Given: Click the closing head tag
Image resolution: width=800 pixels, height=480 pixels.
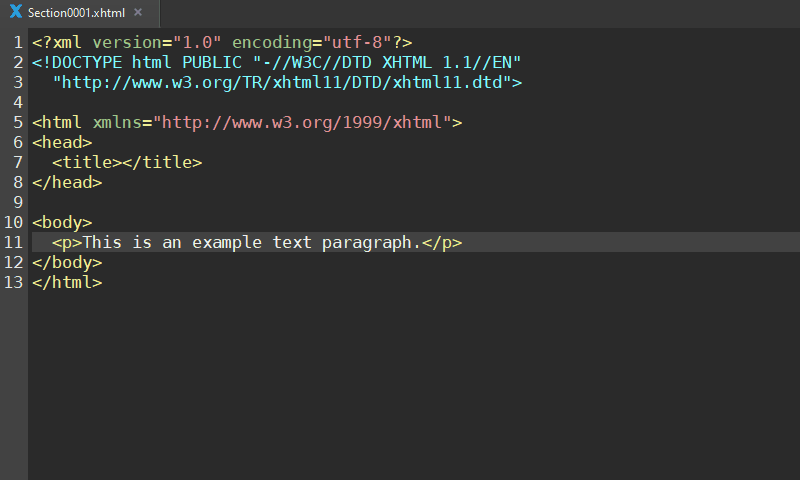Looking at the screenshot, I should (x=67, y=182).
